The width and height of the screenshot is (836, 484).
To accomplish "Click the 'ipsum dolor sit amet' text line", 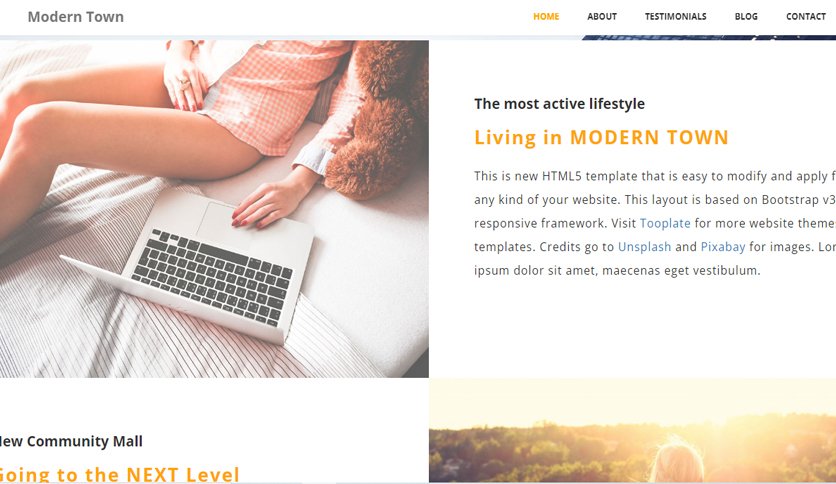I will pos(617,270).
